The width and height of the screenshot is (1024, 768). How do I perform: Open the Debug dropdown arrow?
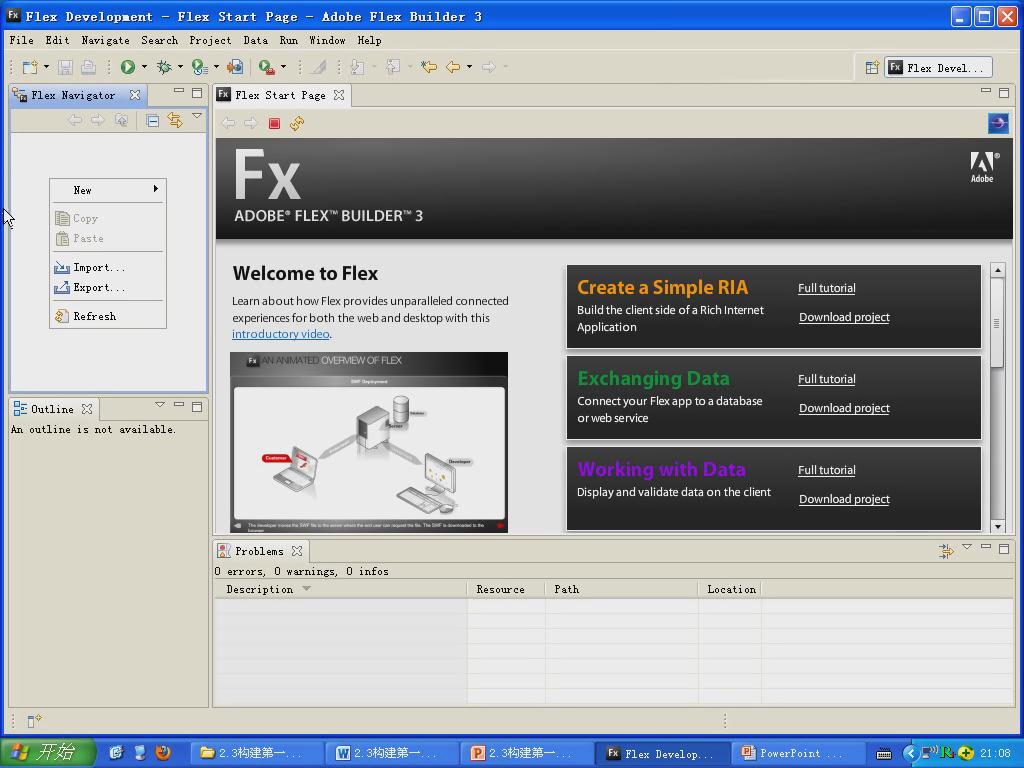click(x=180, y=67)
